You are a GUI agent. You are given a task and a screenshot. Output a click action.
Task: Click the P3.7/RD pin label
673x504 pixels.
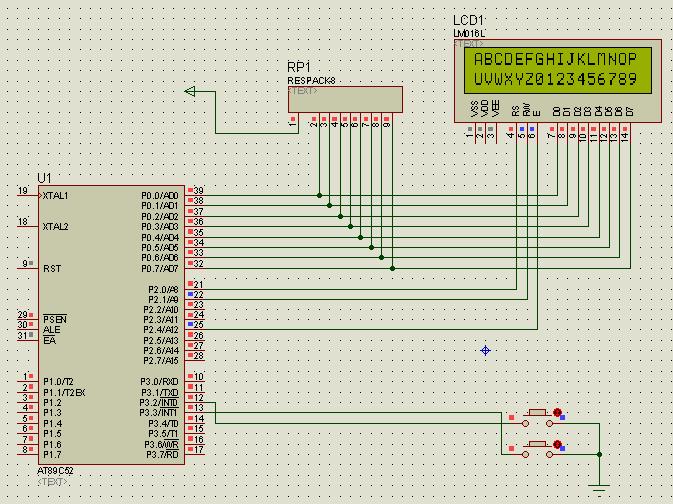pyautogui.click(x=162, y=455)
